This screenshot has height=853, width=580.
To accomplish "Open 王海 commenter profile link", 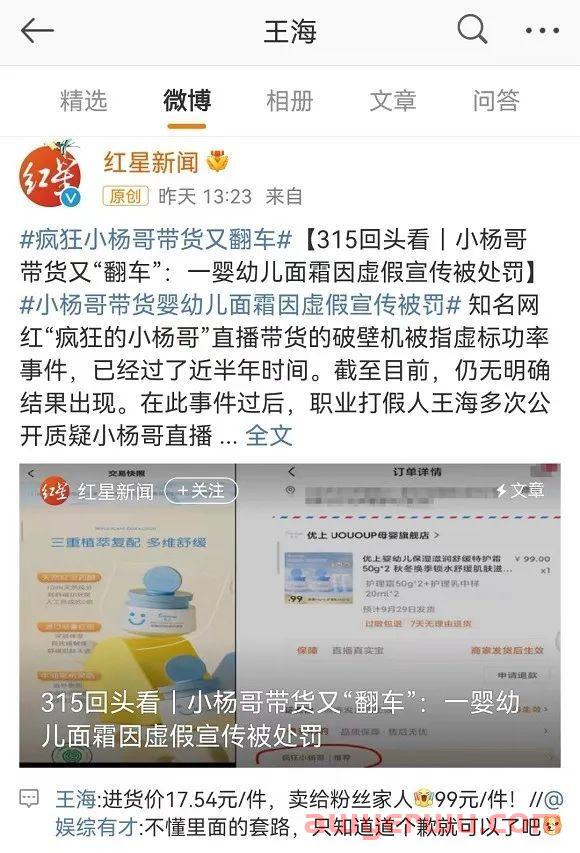I will (76, 799).
